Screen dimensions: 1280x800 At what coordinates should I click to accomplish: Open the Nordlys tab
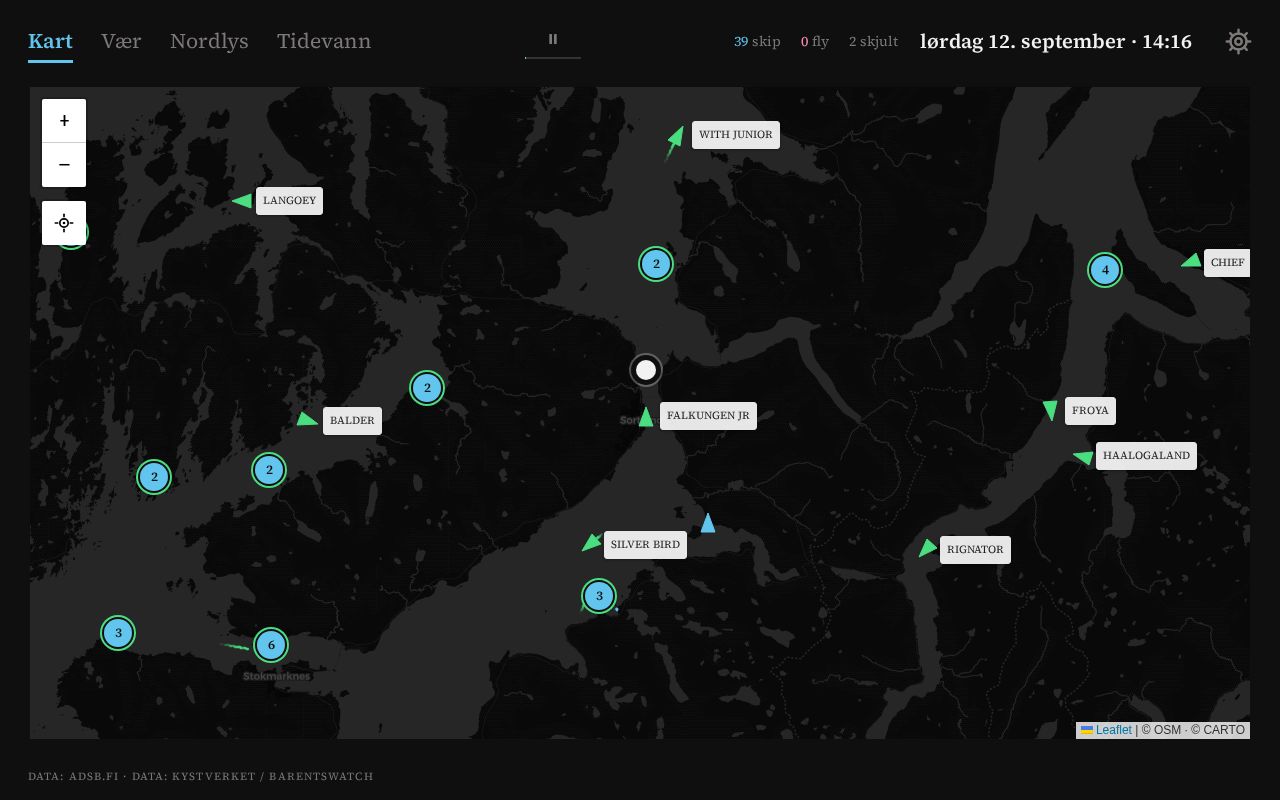209,41
